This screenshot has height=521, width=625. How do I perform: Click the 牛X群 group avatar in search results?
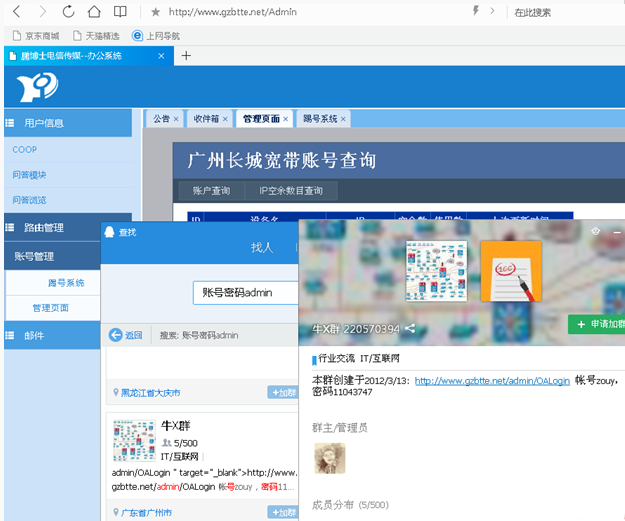133,440
